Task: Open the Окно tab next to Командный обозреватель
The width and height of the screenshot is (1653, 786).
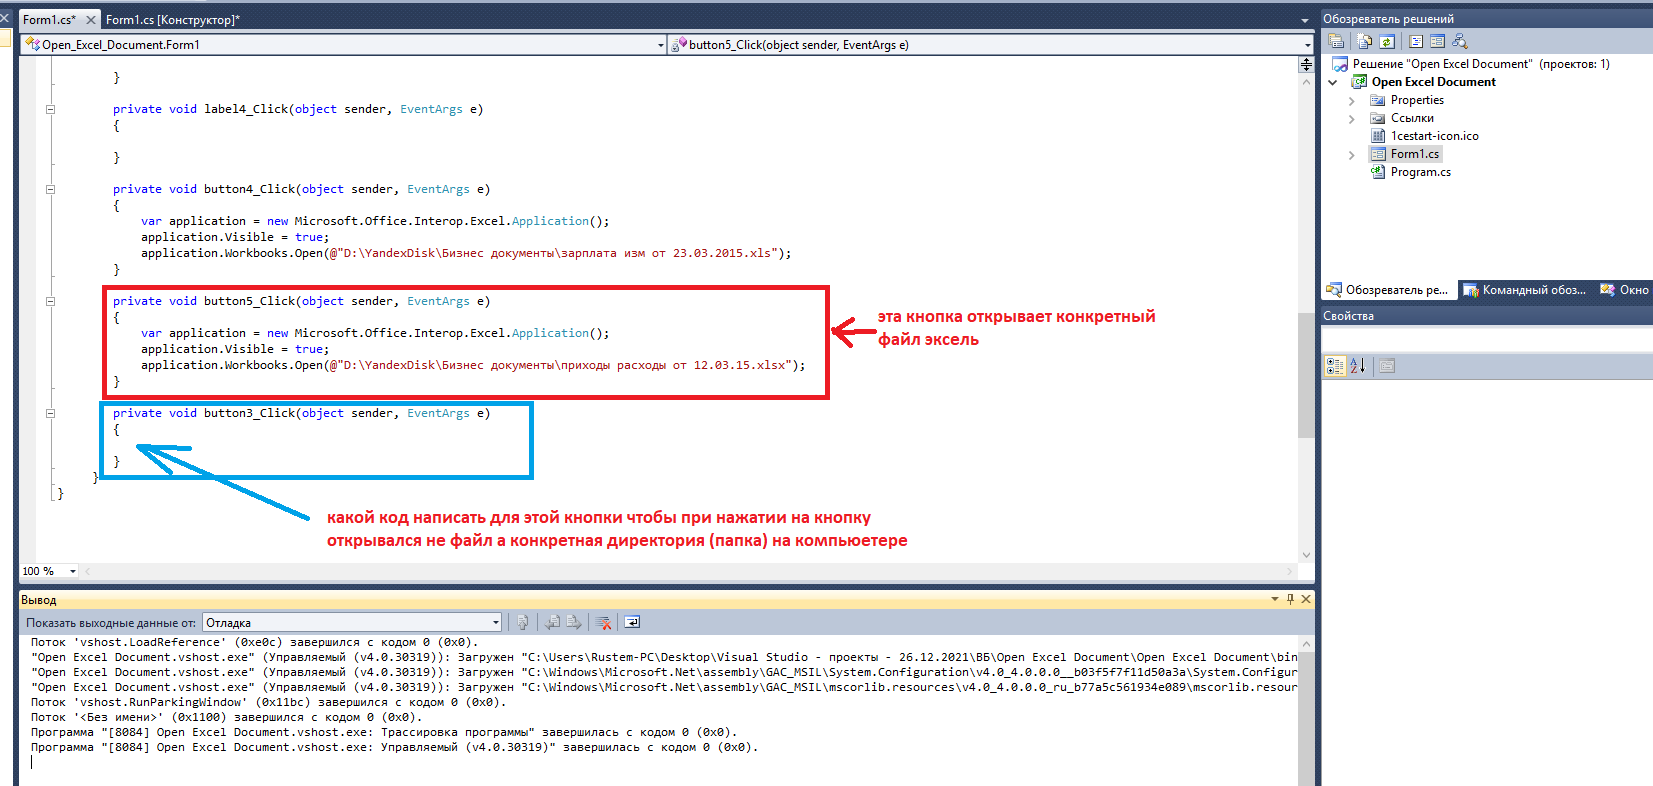Action: click(x=1624, y=290)
